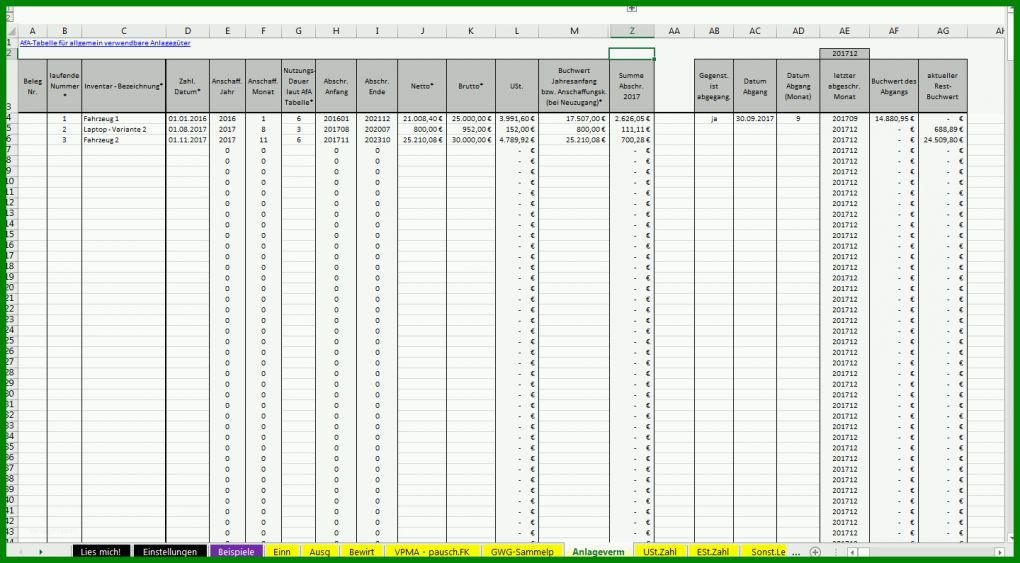
Task: Click the Buchwert des Abgangs header cell
Action: 894,85
